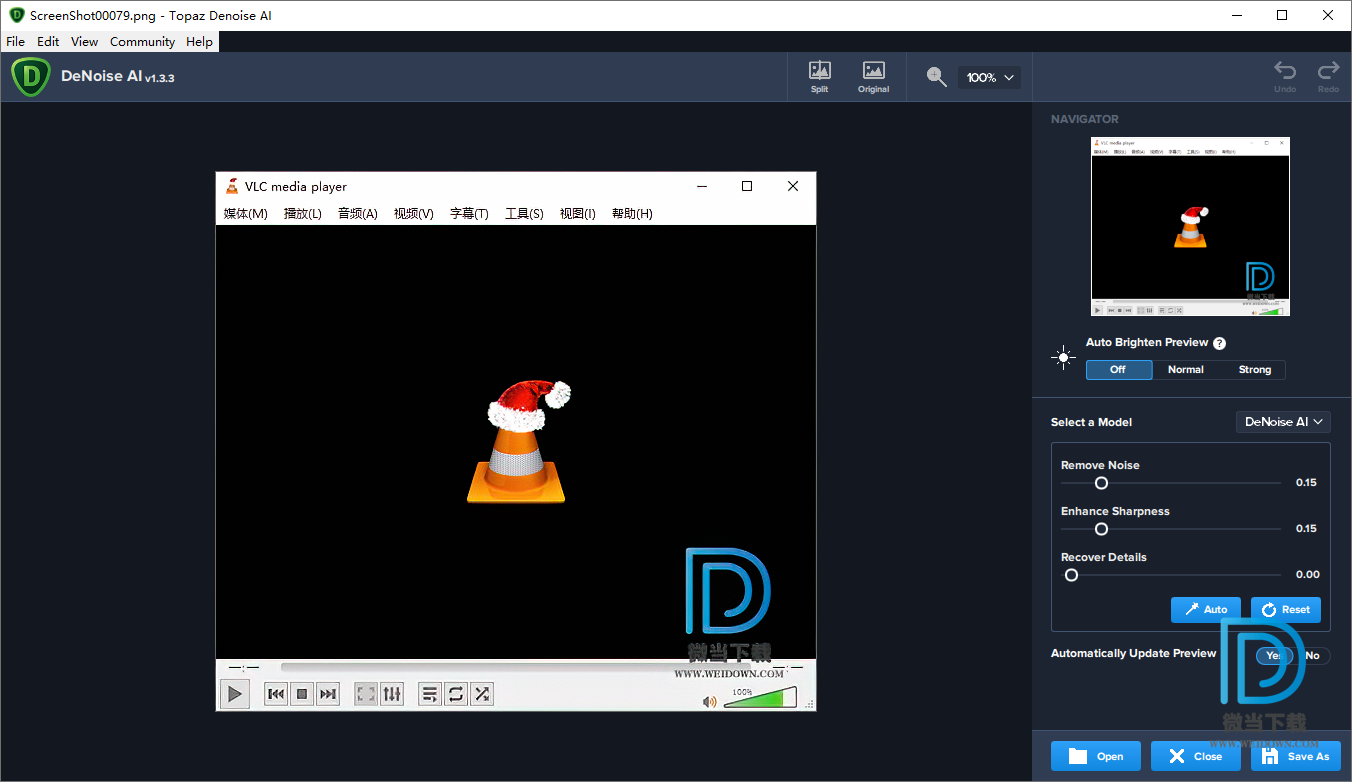Click VLC 帮助(H) menu in image
This screenshot has width=1352, height=782.
pos(632,213)
